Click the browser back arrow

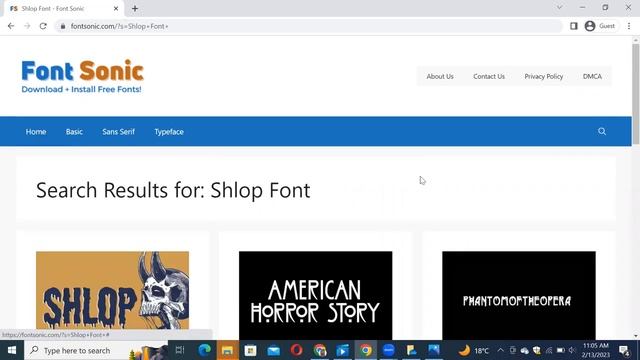pos(11,26)
